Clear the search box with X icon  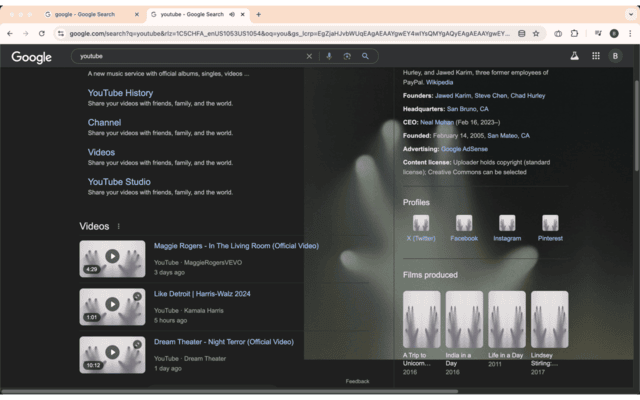[309, 57]
